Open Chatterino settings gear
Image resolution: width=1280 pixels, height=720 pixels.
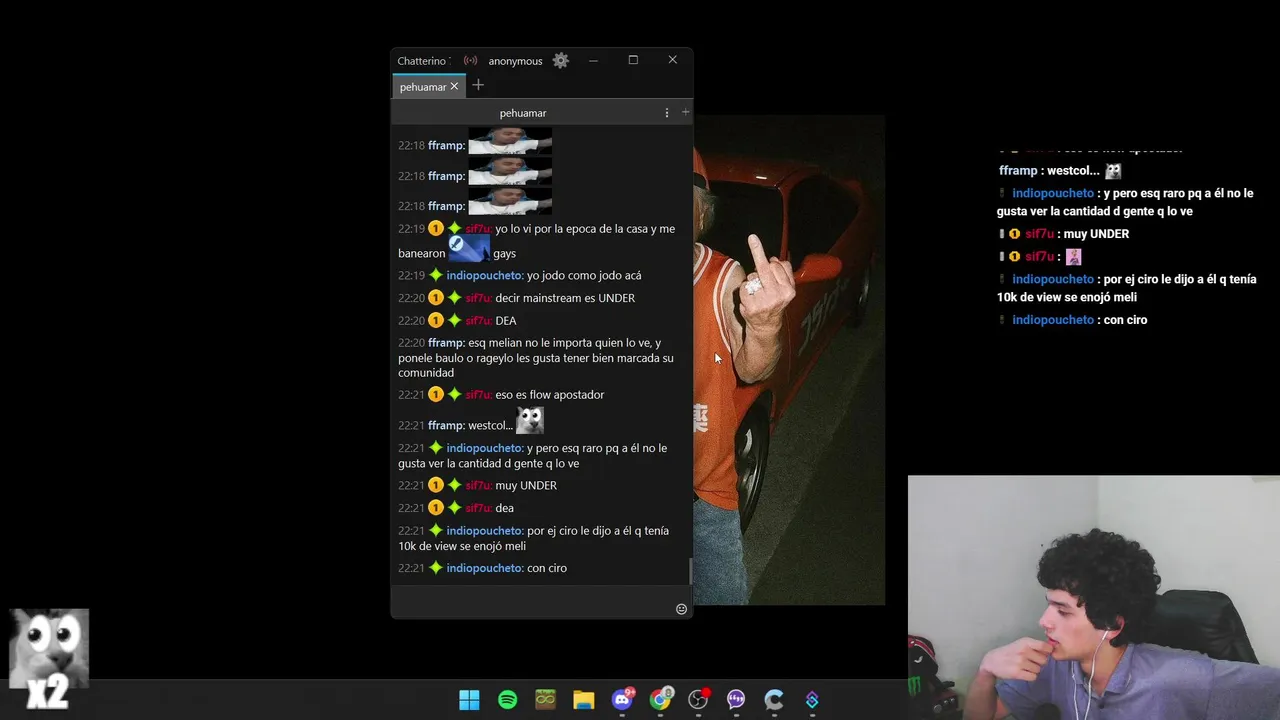[561, 61]
